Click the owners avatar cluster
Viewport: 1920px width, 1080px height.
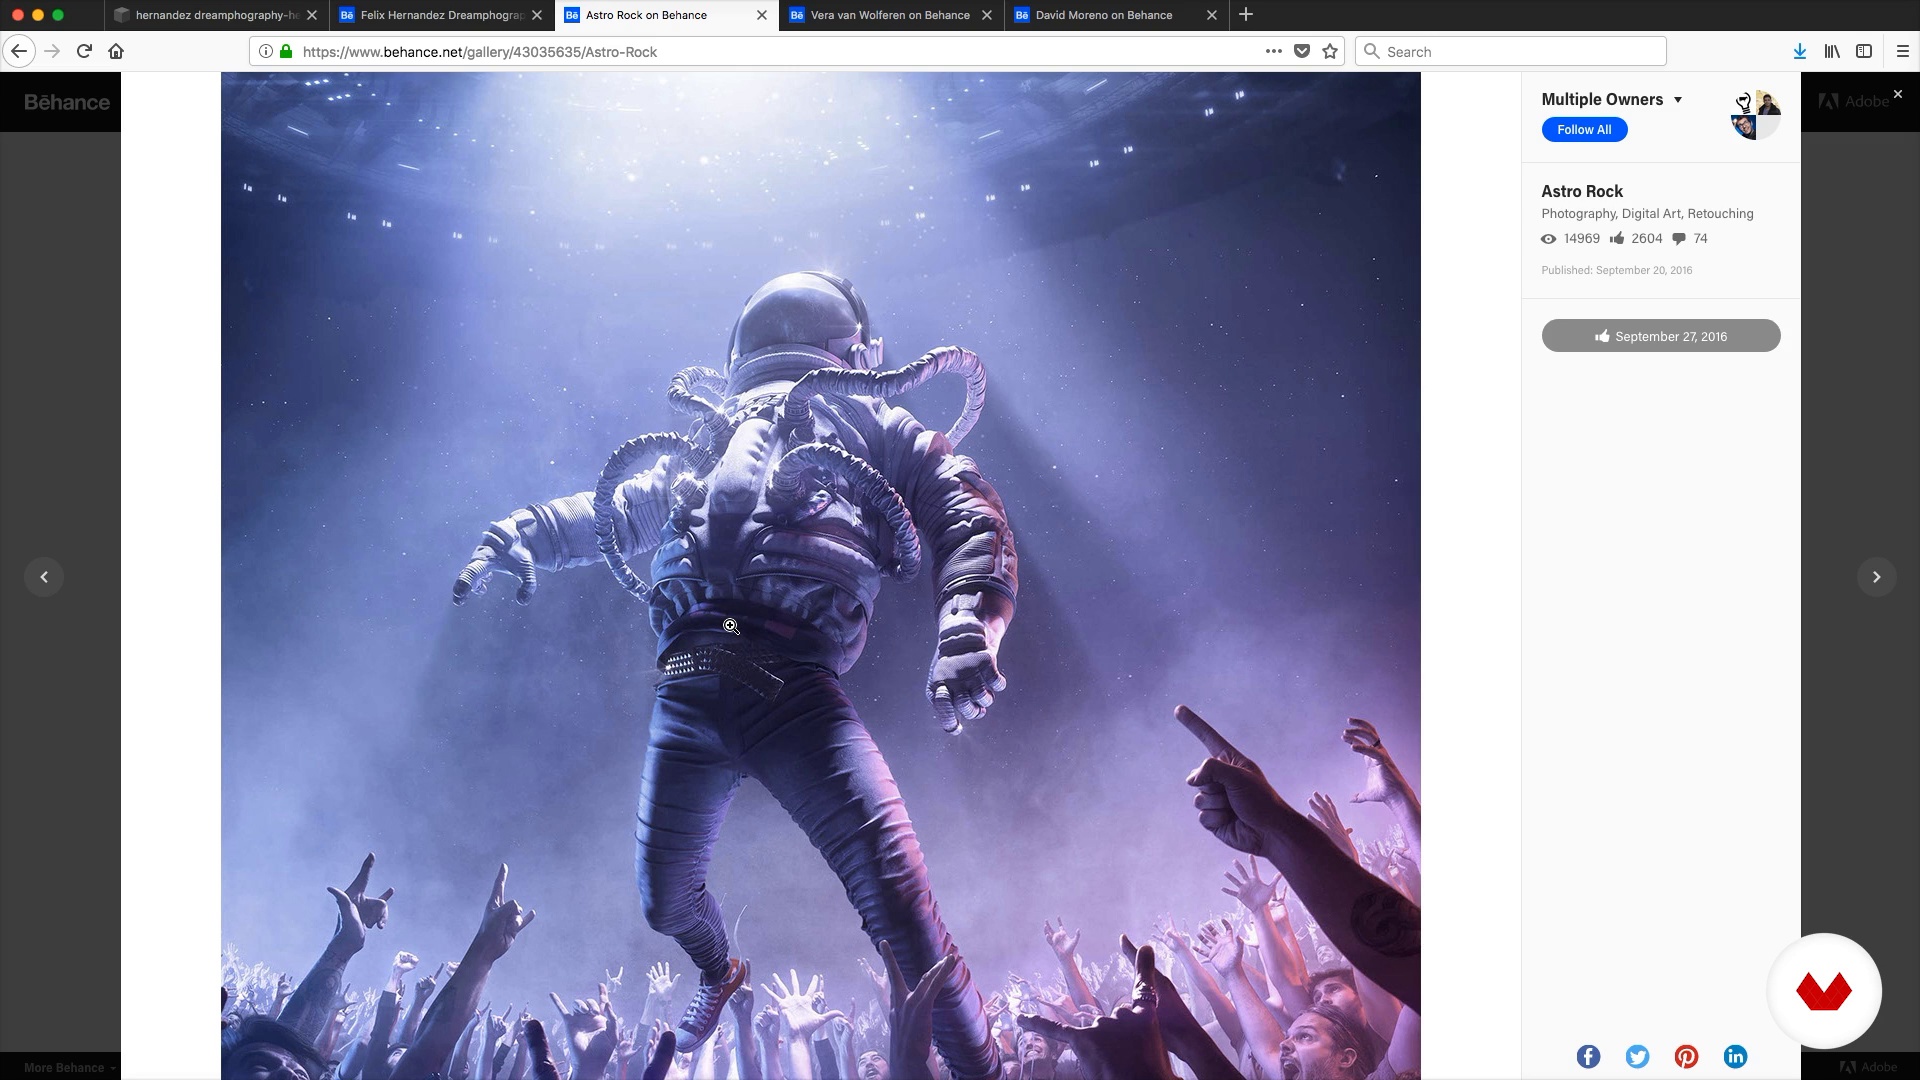pos(1756,115)
